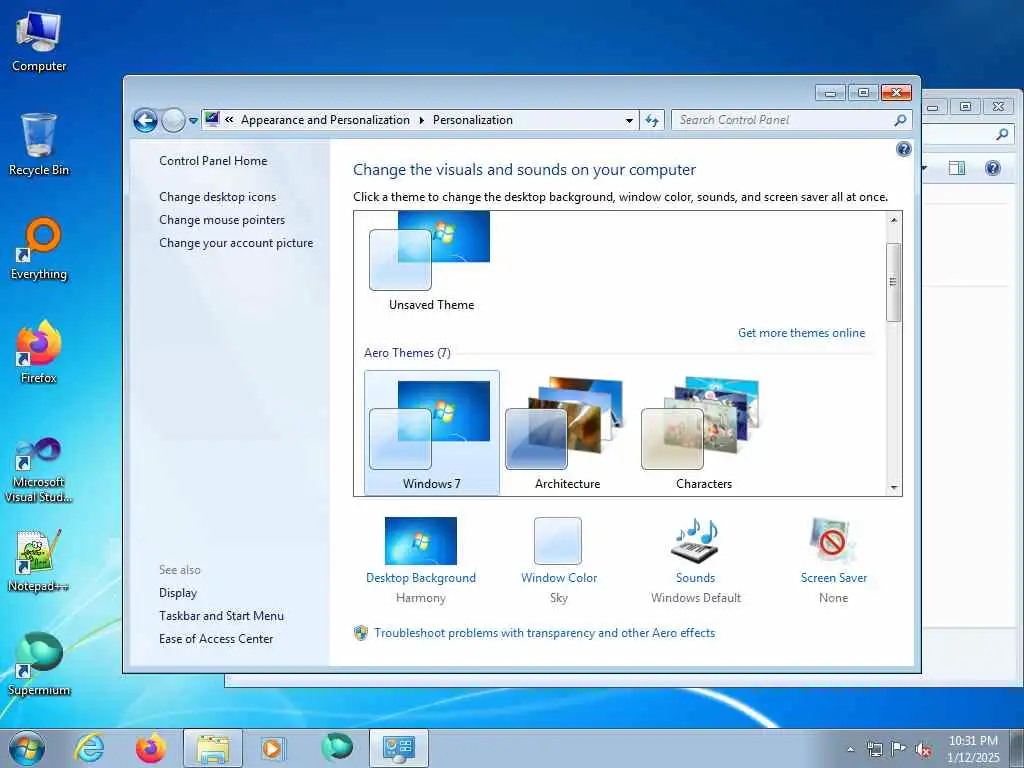This screenshot has height=768, width=1024.
Task: Click the Desktop Background Harmony icon
Action: (x=421, y=541)
